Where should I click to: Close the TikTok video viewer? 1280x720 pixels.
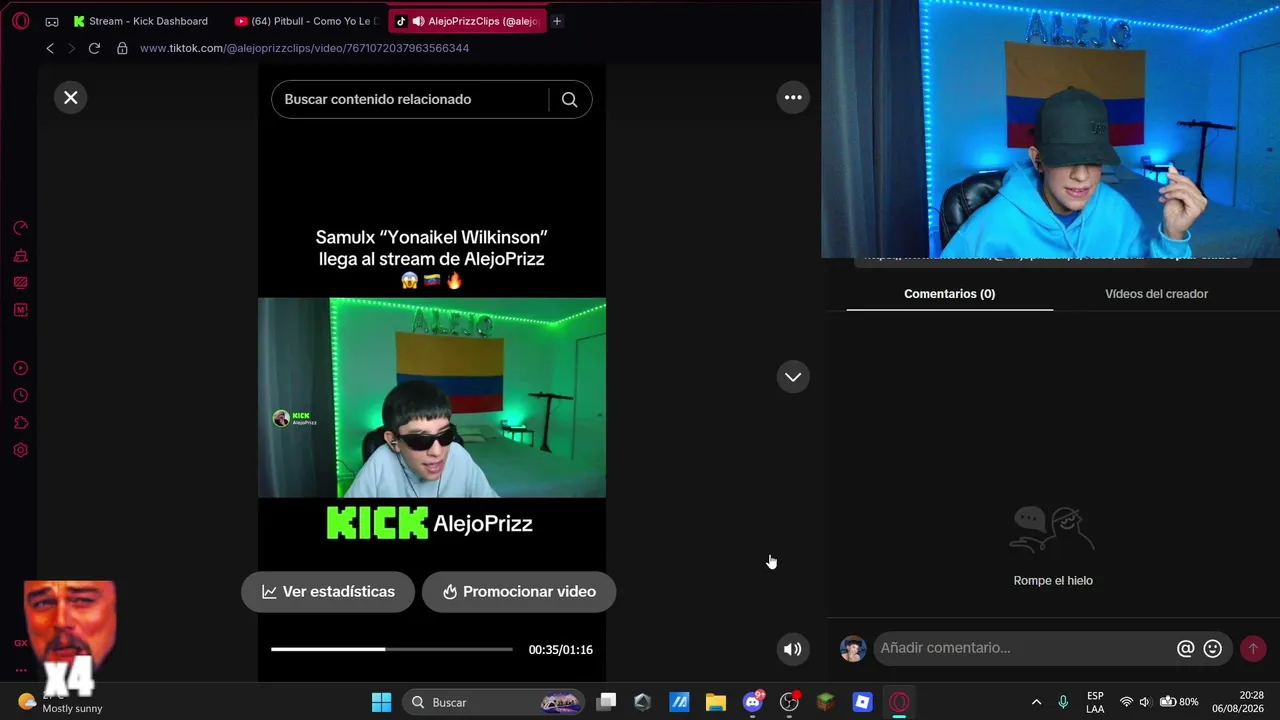pos(71,97)
